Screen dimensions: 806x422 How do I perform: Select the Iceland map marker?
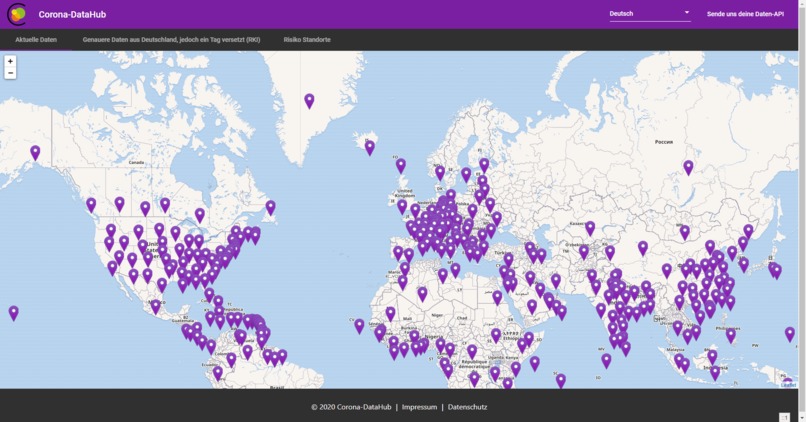coord(370,148)
